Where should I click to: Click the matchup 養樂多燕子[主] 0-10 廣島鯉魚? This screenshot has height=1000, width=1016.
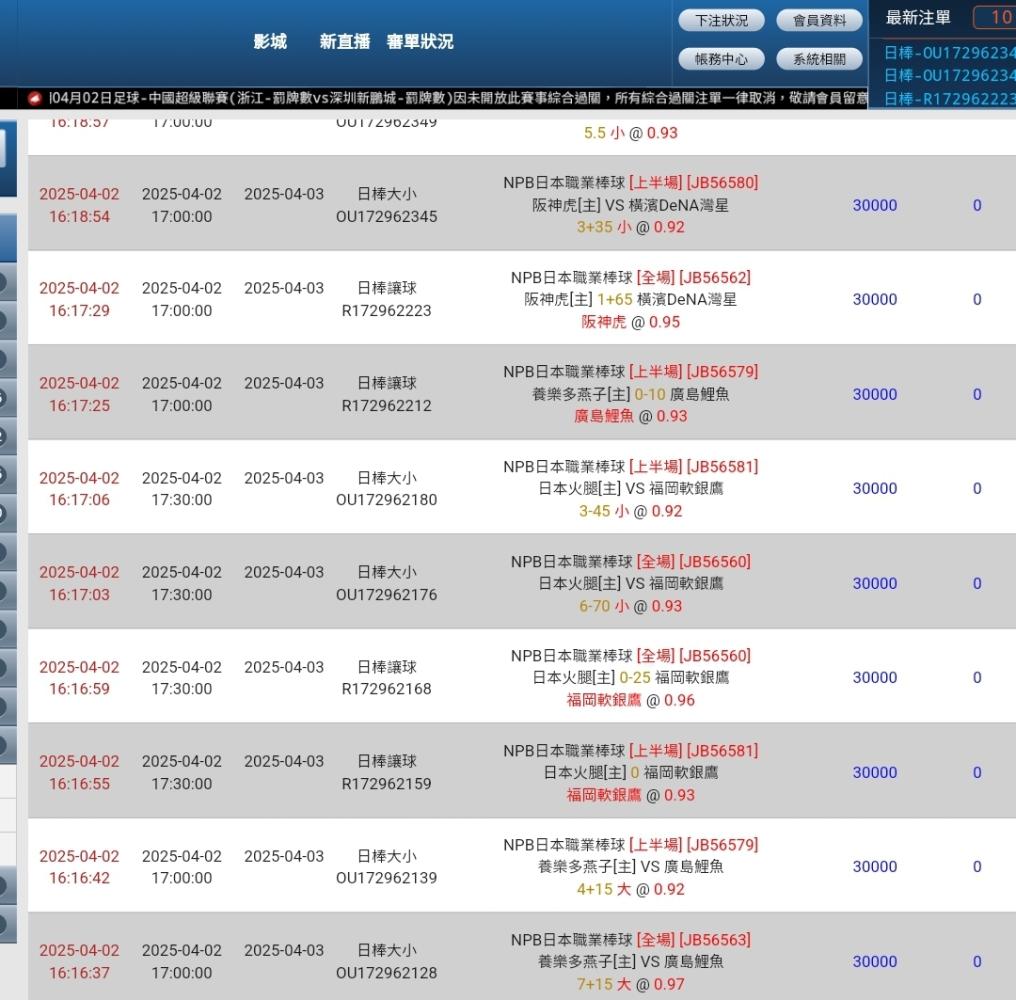click(x=630, y=394)
